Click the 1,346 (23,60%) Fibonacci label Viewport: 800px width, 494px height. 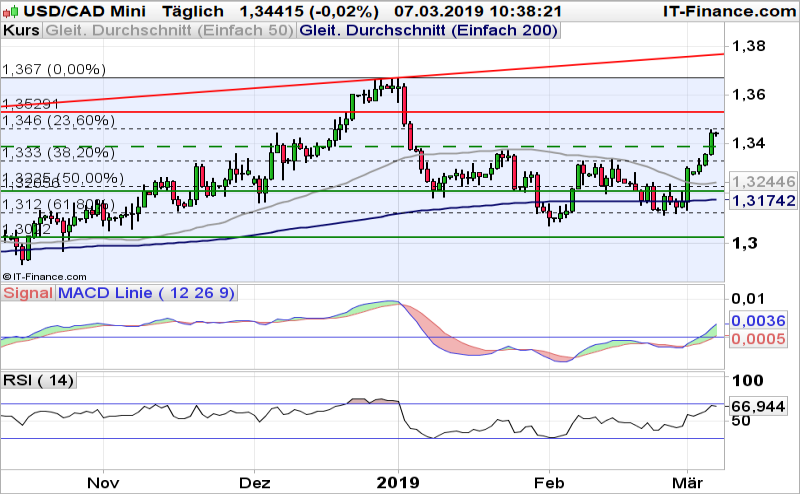click(x=59, y=120)
